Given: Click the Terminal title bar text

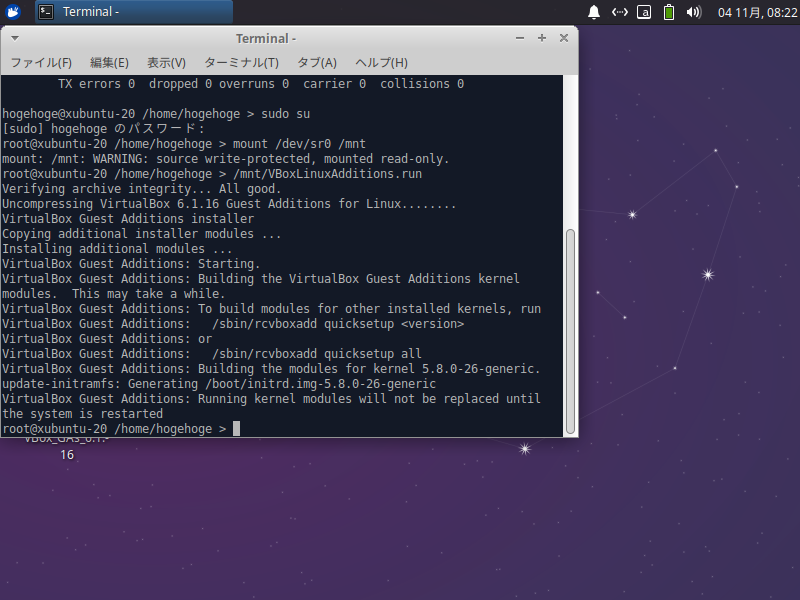Looking at the screenshot, I should [x=266, y=39].
